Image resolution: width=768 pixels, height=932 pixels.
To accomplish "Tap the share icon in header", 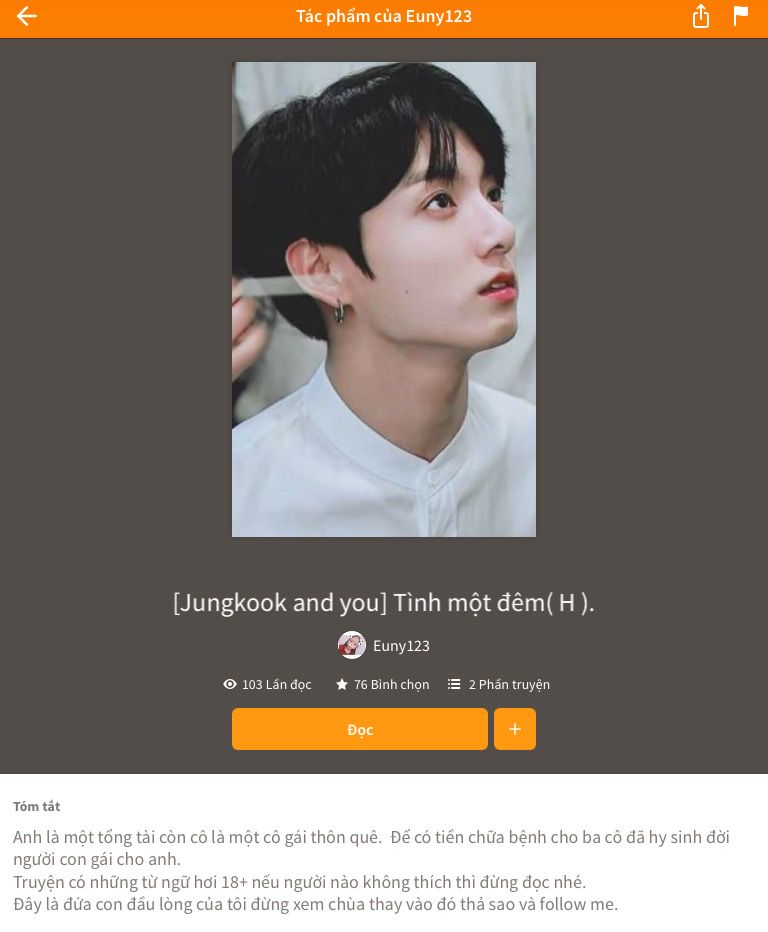I will 701,16.
